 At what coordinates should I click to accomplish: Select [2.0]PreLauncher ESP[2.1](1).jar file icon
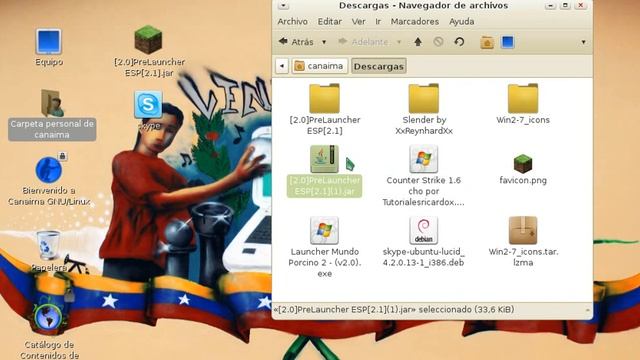pos(324,159)
